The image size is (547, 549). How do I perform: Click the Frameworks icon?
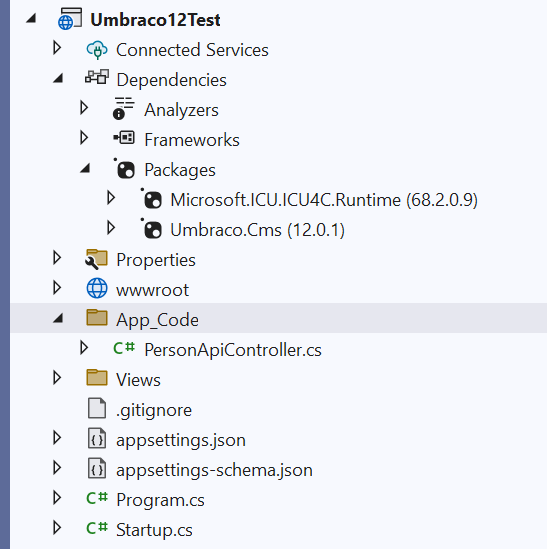[x=124, y=138]
